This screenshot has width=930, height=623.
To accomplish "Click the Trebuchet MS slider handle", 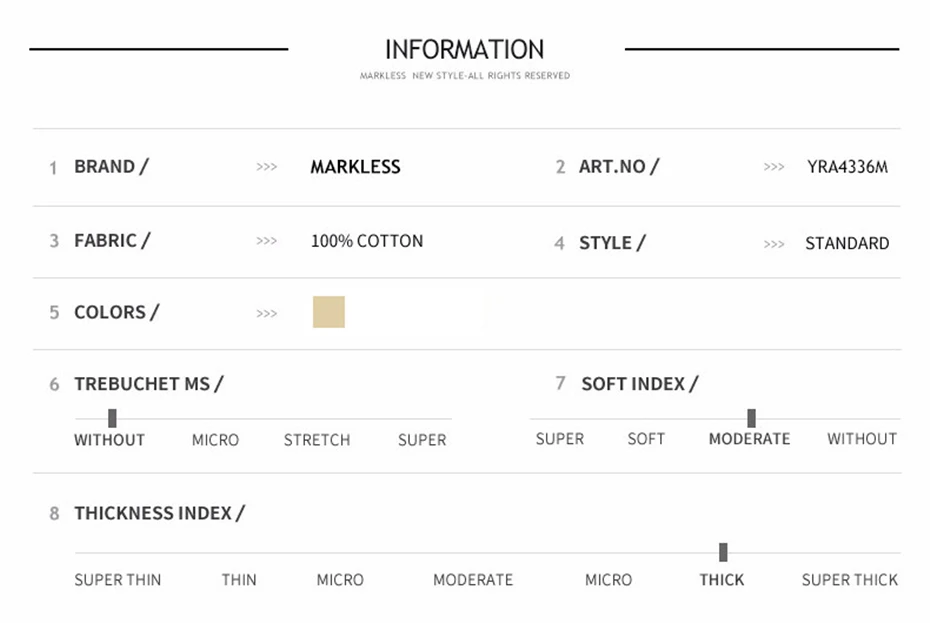I will point(112,418).
